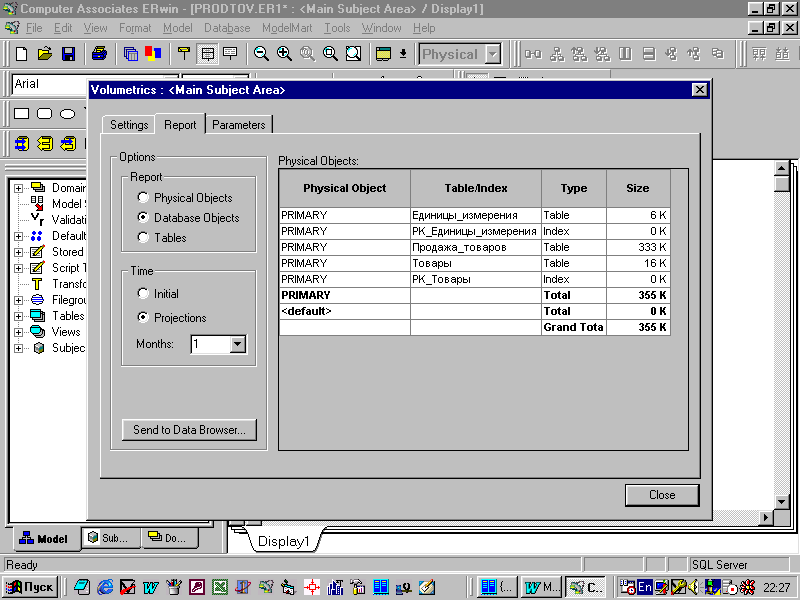Open the Model menu
This screenshot has height=600, width=800.
[178, 28]
